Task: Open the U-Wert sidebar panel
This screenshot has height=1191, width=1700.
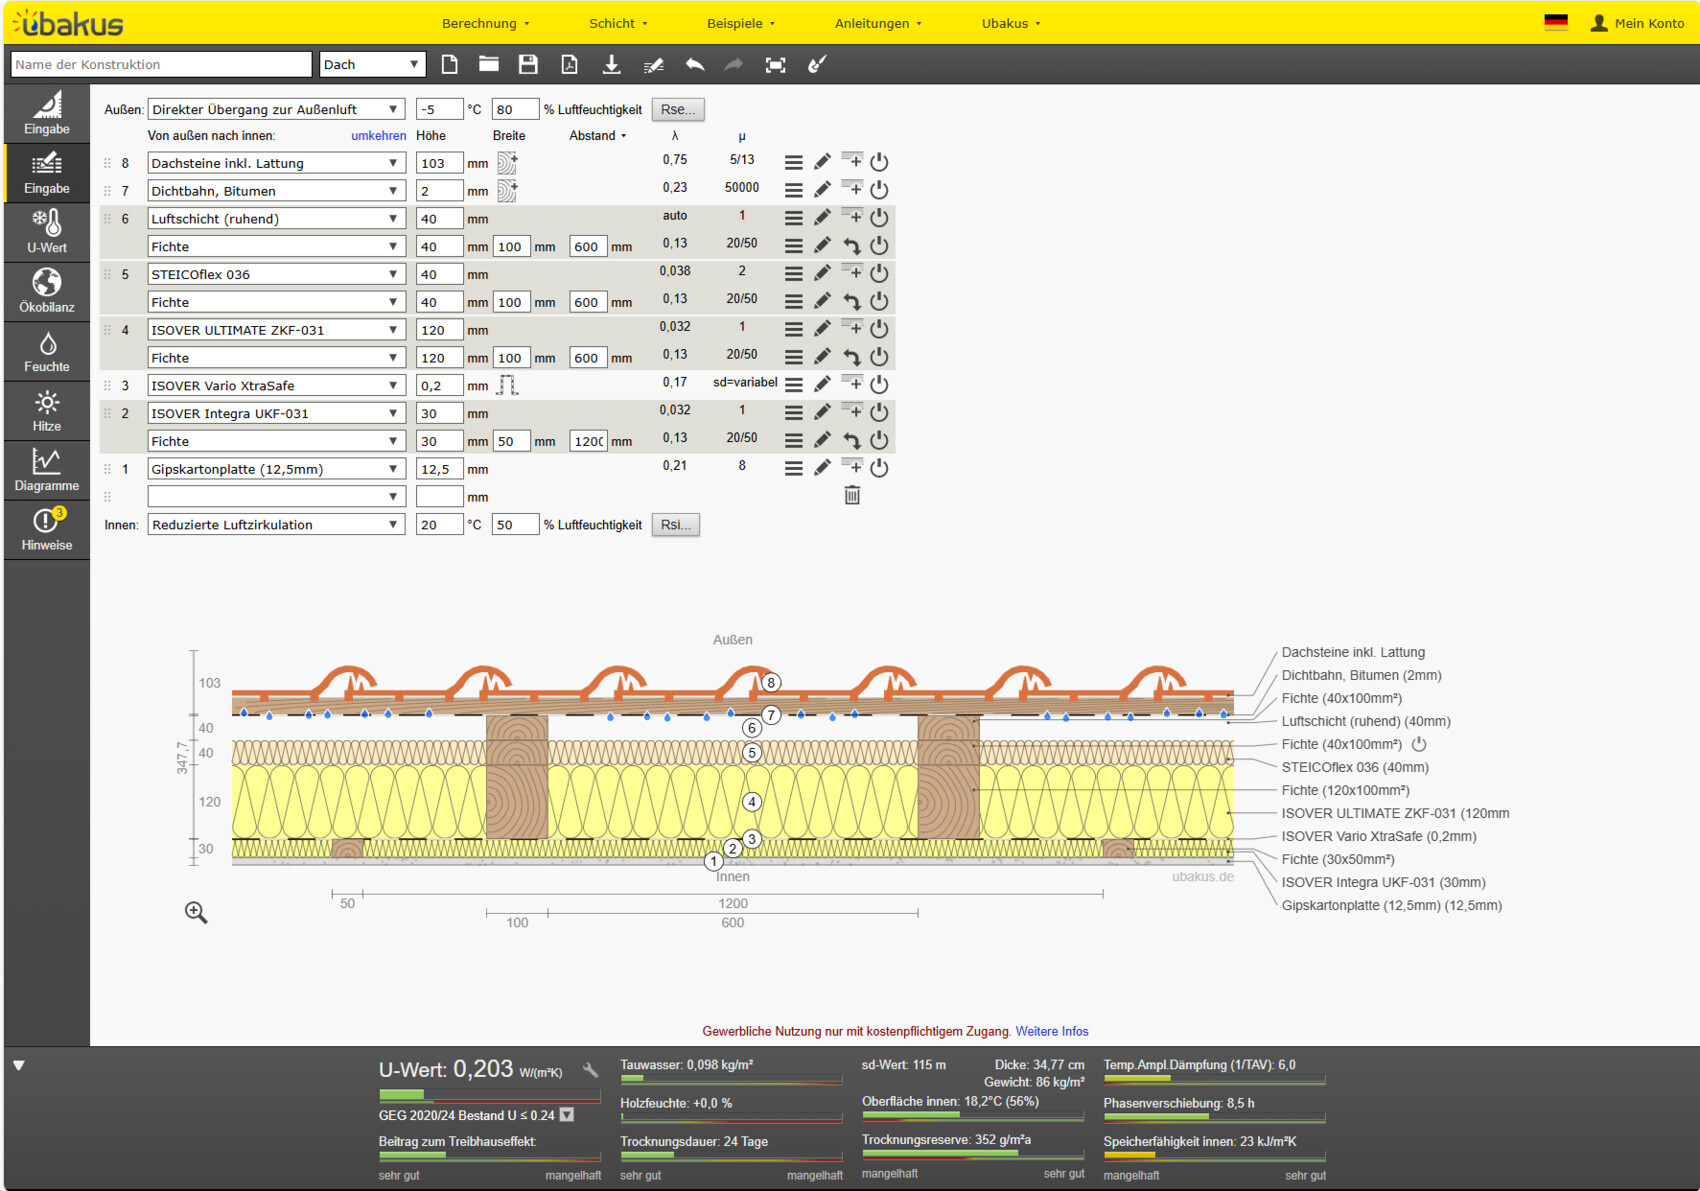Action: pyautogui.click(x=47, y=232)
